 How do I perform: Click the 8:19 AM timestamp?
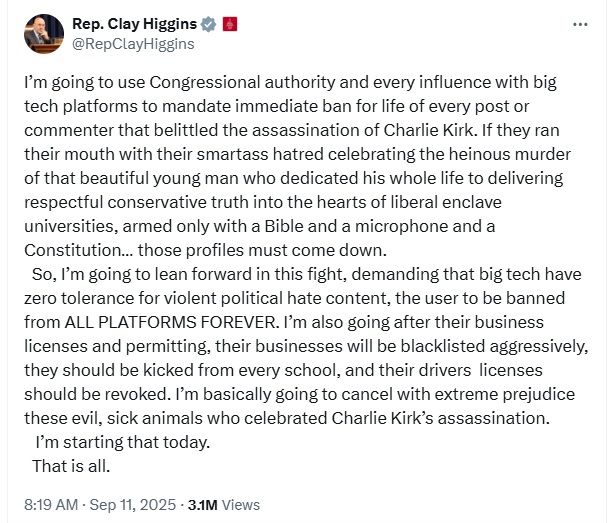coord(51,505)
